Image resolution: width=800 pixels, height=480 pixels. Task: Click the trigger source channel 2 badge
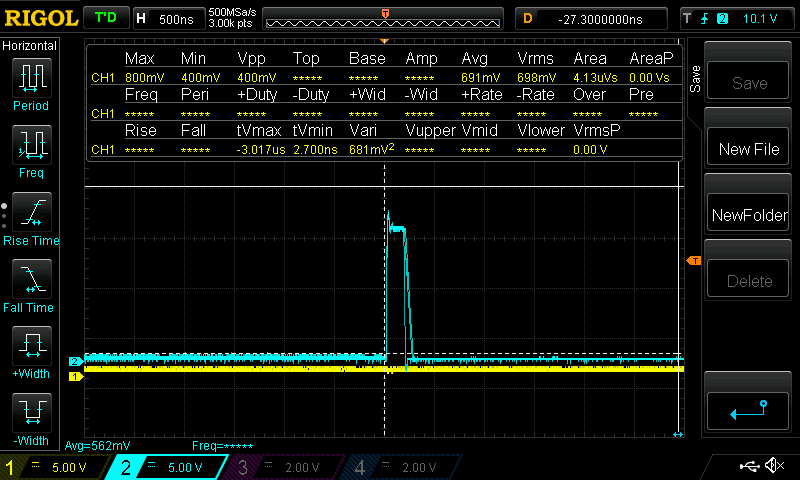click(722, 19)
